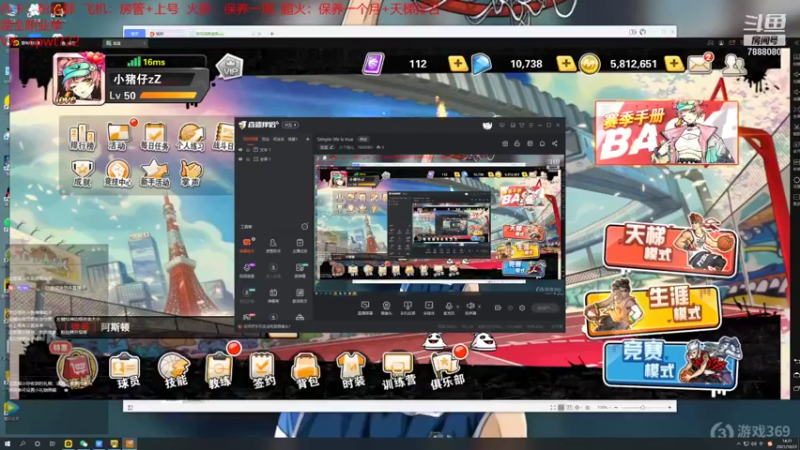Click the start streaming button
This screenshot has width=800, height=450.
coord(545,308)
